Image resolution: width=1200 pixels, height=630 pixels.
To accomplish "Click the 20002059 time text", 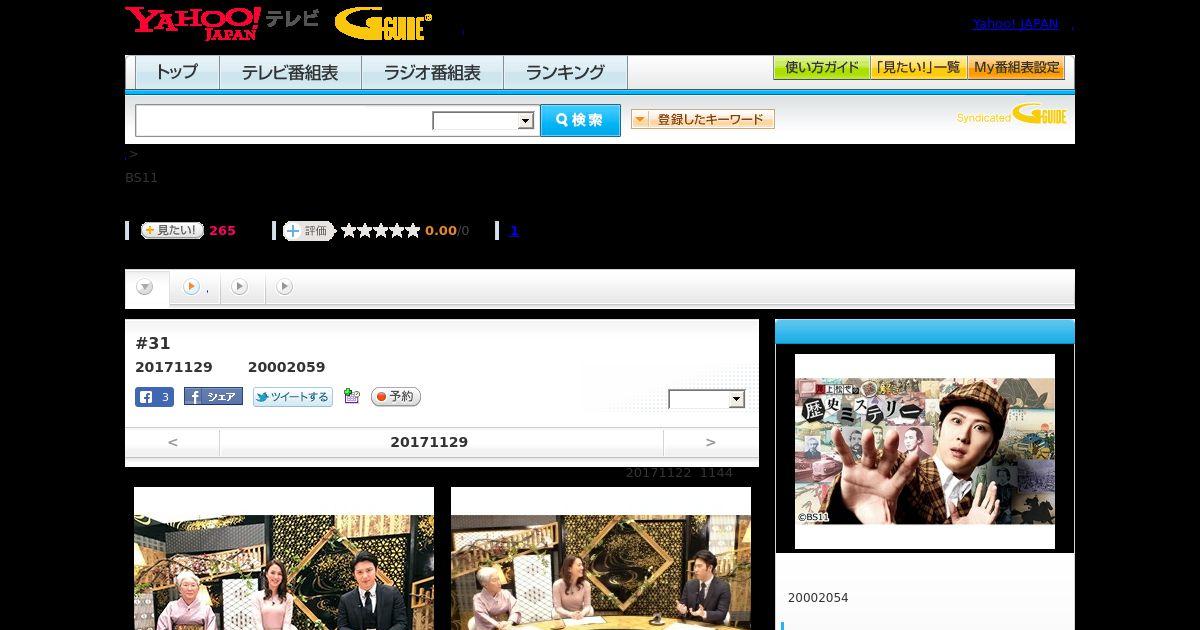I will [286, 367].
